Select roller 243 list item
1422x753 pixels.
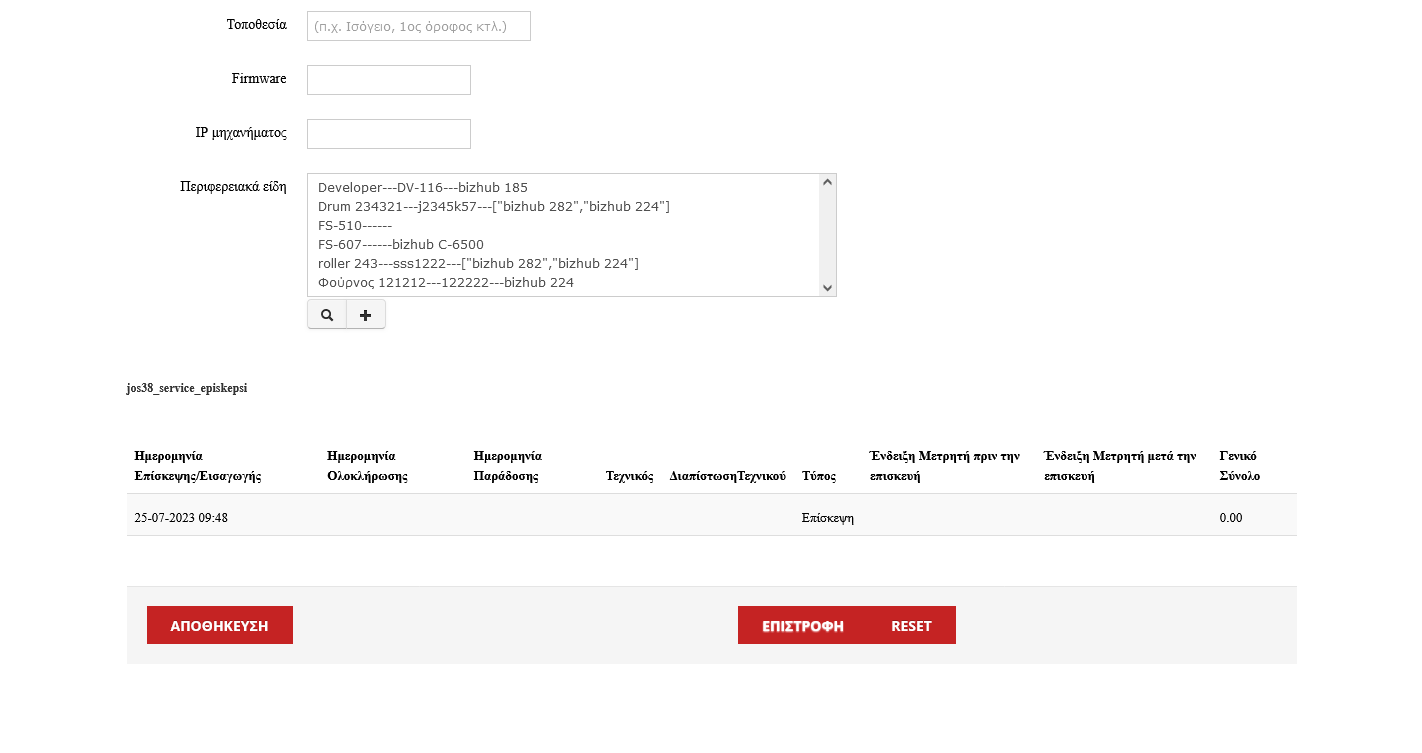click(478, 264)
